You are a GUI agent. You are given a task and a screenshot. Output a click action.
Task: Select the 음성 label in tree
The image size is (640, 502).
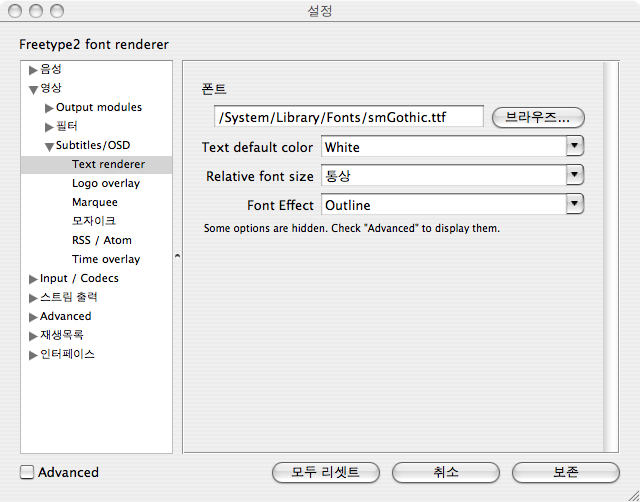51,69
